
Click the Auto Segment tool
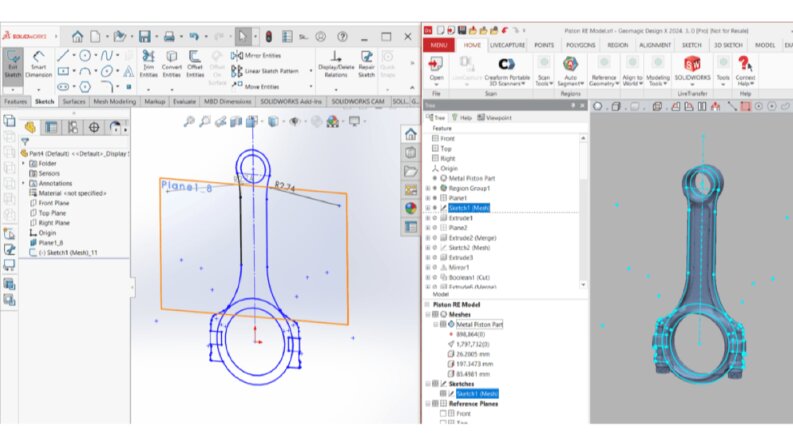[570, 71]
